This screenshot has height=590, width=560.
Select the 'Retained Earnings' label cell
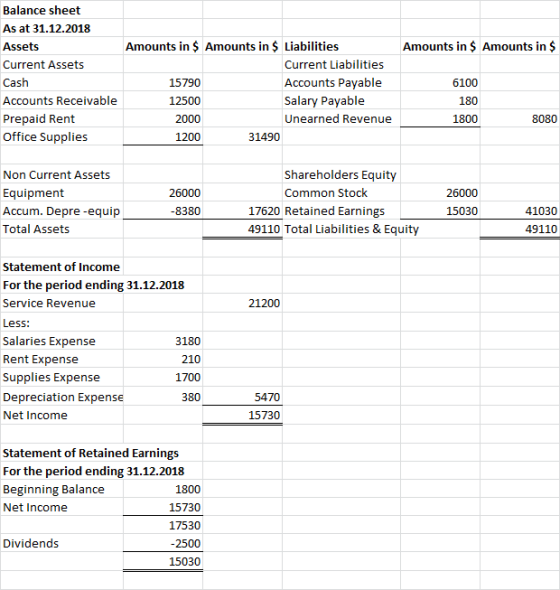[334, 211]
